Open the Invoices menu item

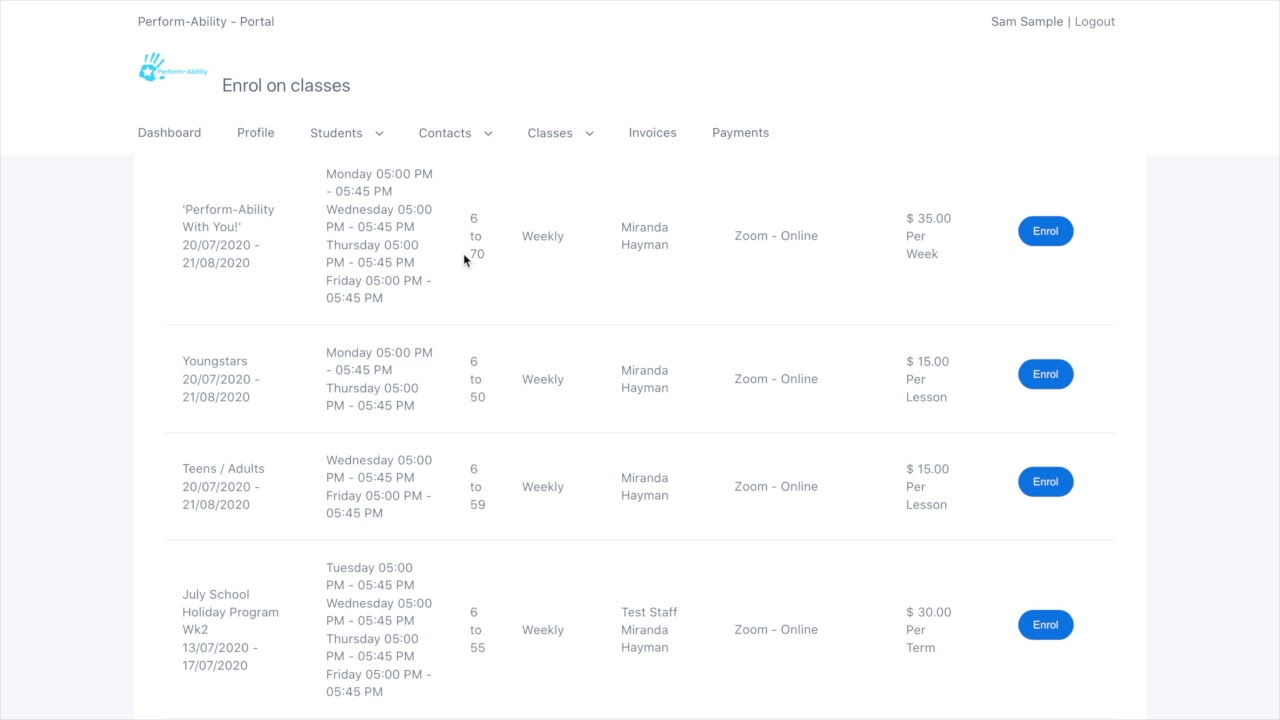[x=652, y=133]
